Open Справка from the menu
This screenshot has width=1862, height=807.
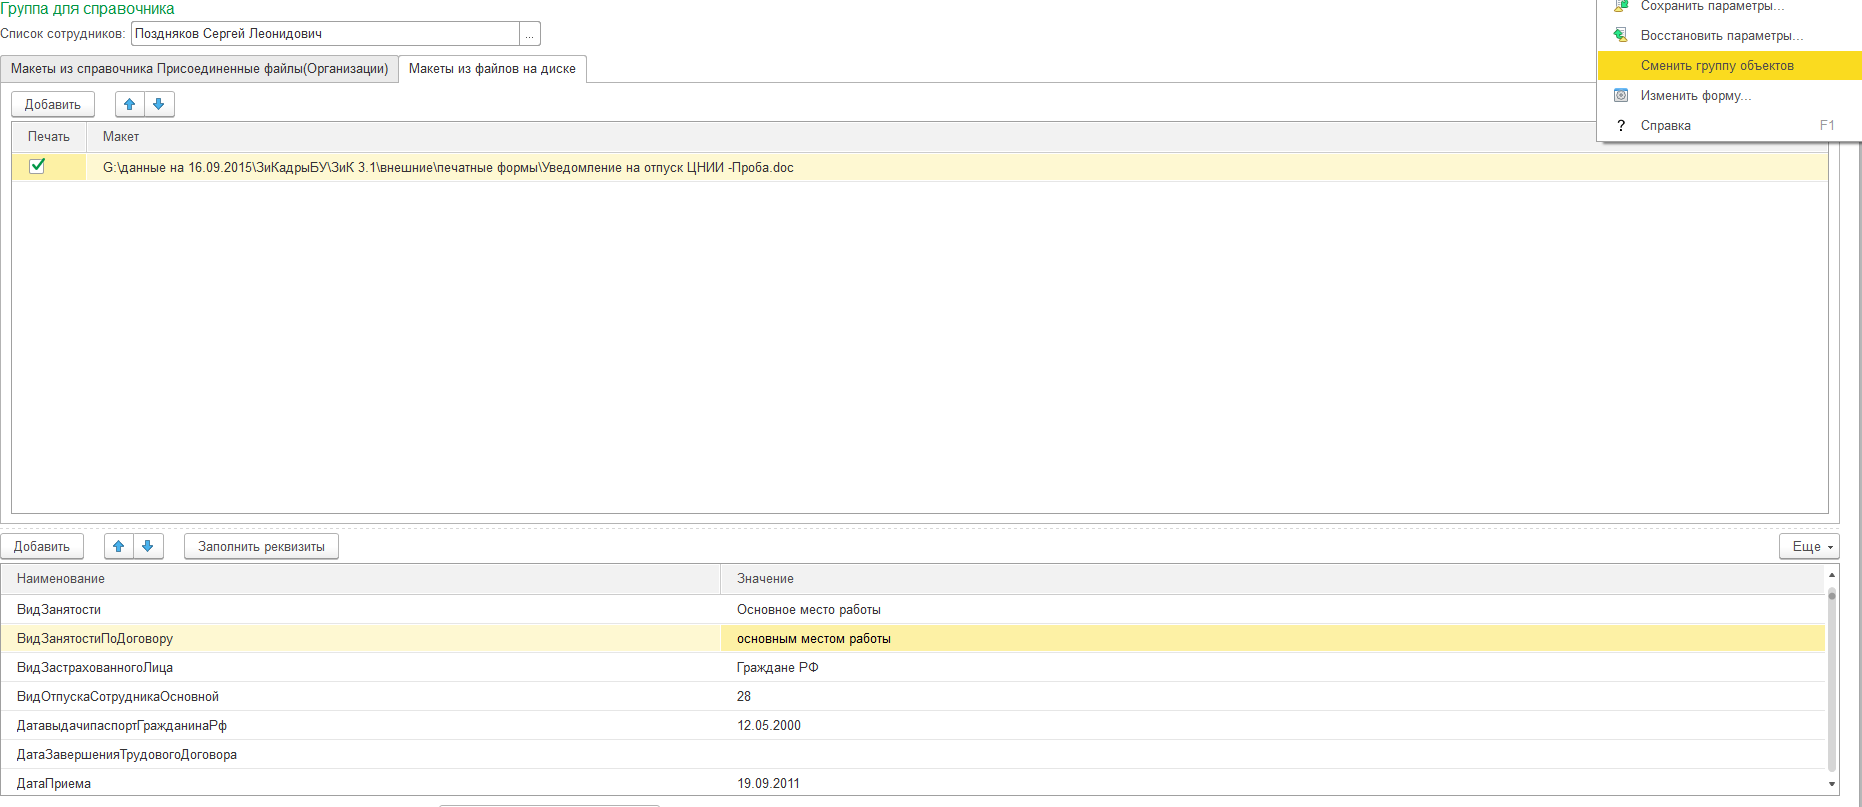(1729, 125)
